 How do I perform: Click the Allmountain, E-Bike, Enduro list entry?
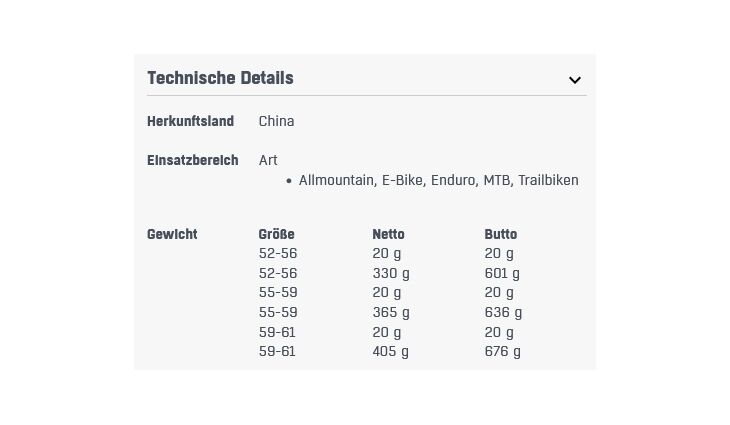(x=438, y=180)
